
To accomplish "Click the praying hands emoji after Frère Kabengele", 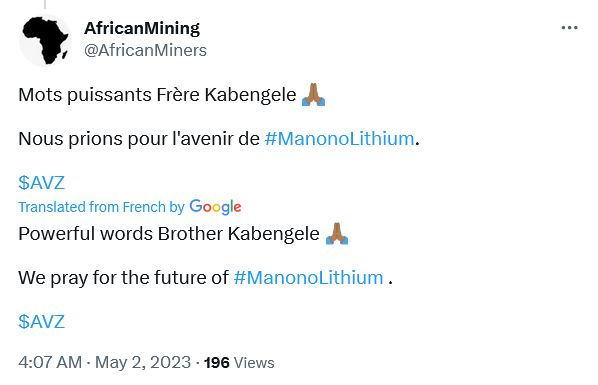I will click(313, 94).
